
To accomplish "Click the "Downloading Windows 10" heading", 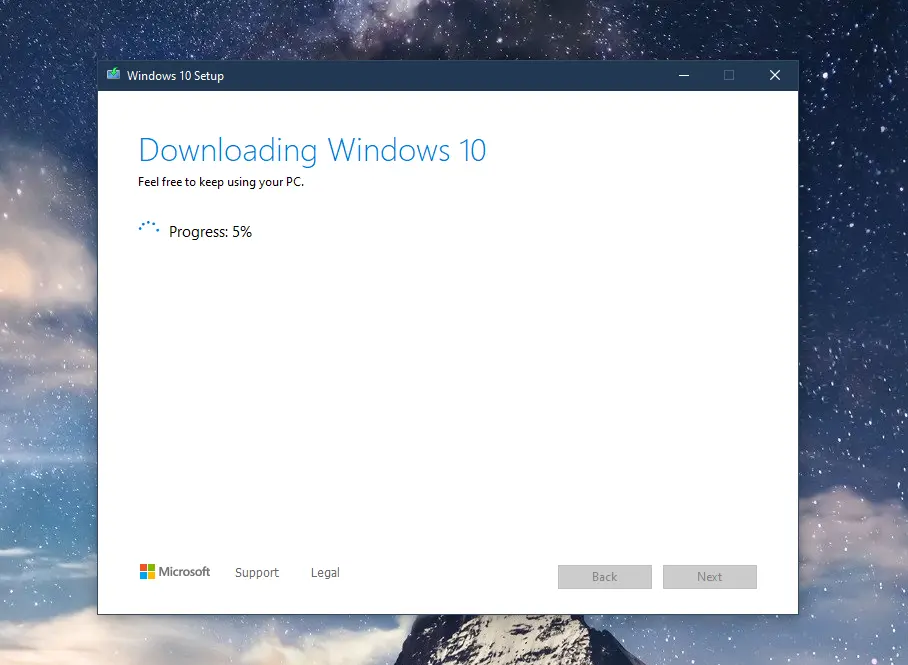I will click(x=312, y=151).
